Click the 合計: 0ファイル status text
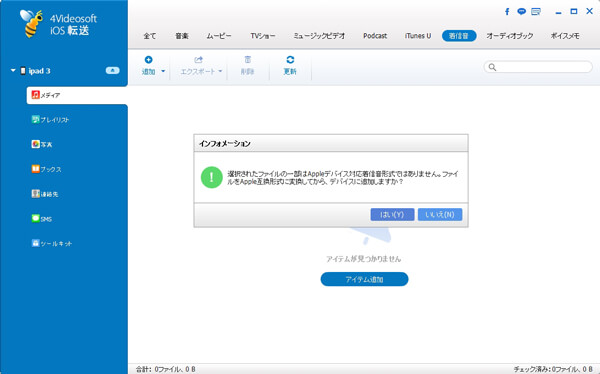Screen dimensions: 600x374 (165, 369)
